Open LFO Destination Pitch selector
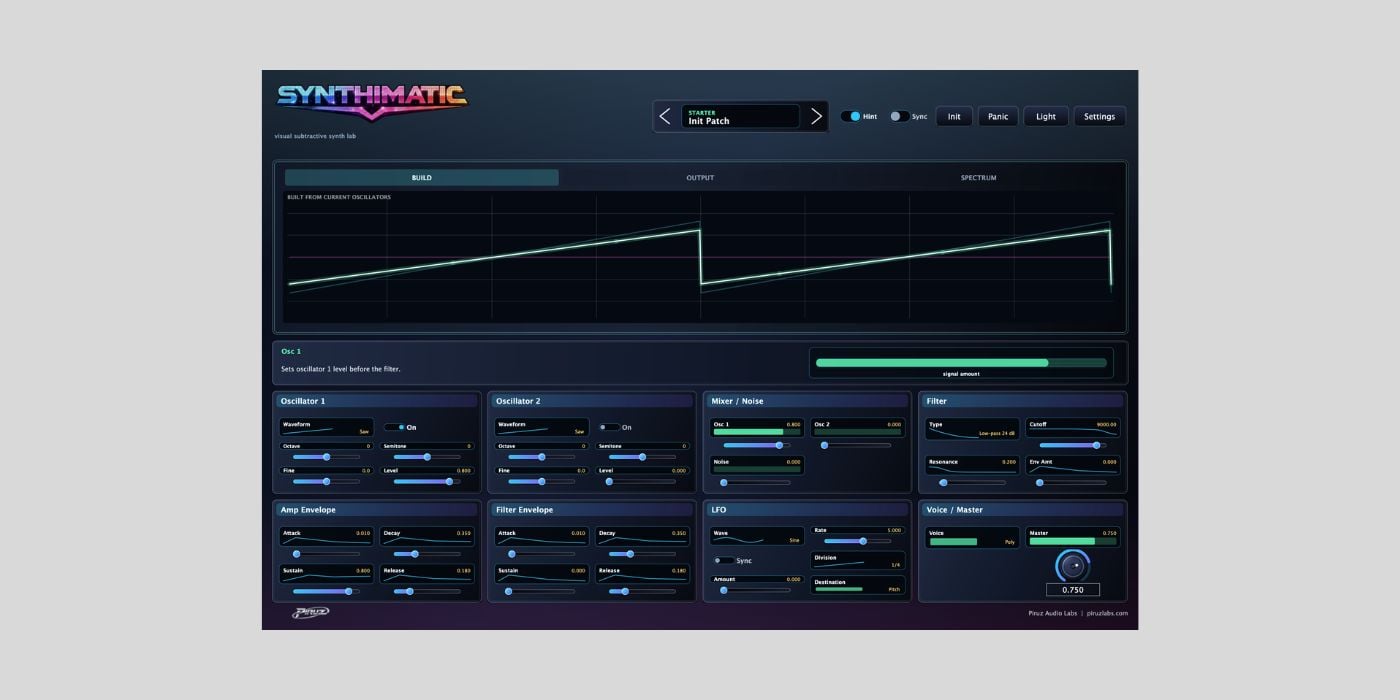Viewport: 1400px width, 700px height. [858, 586]
